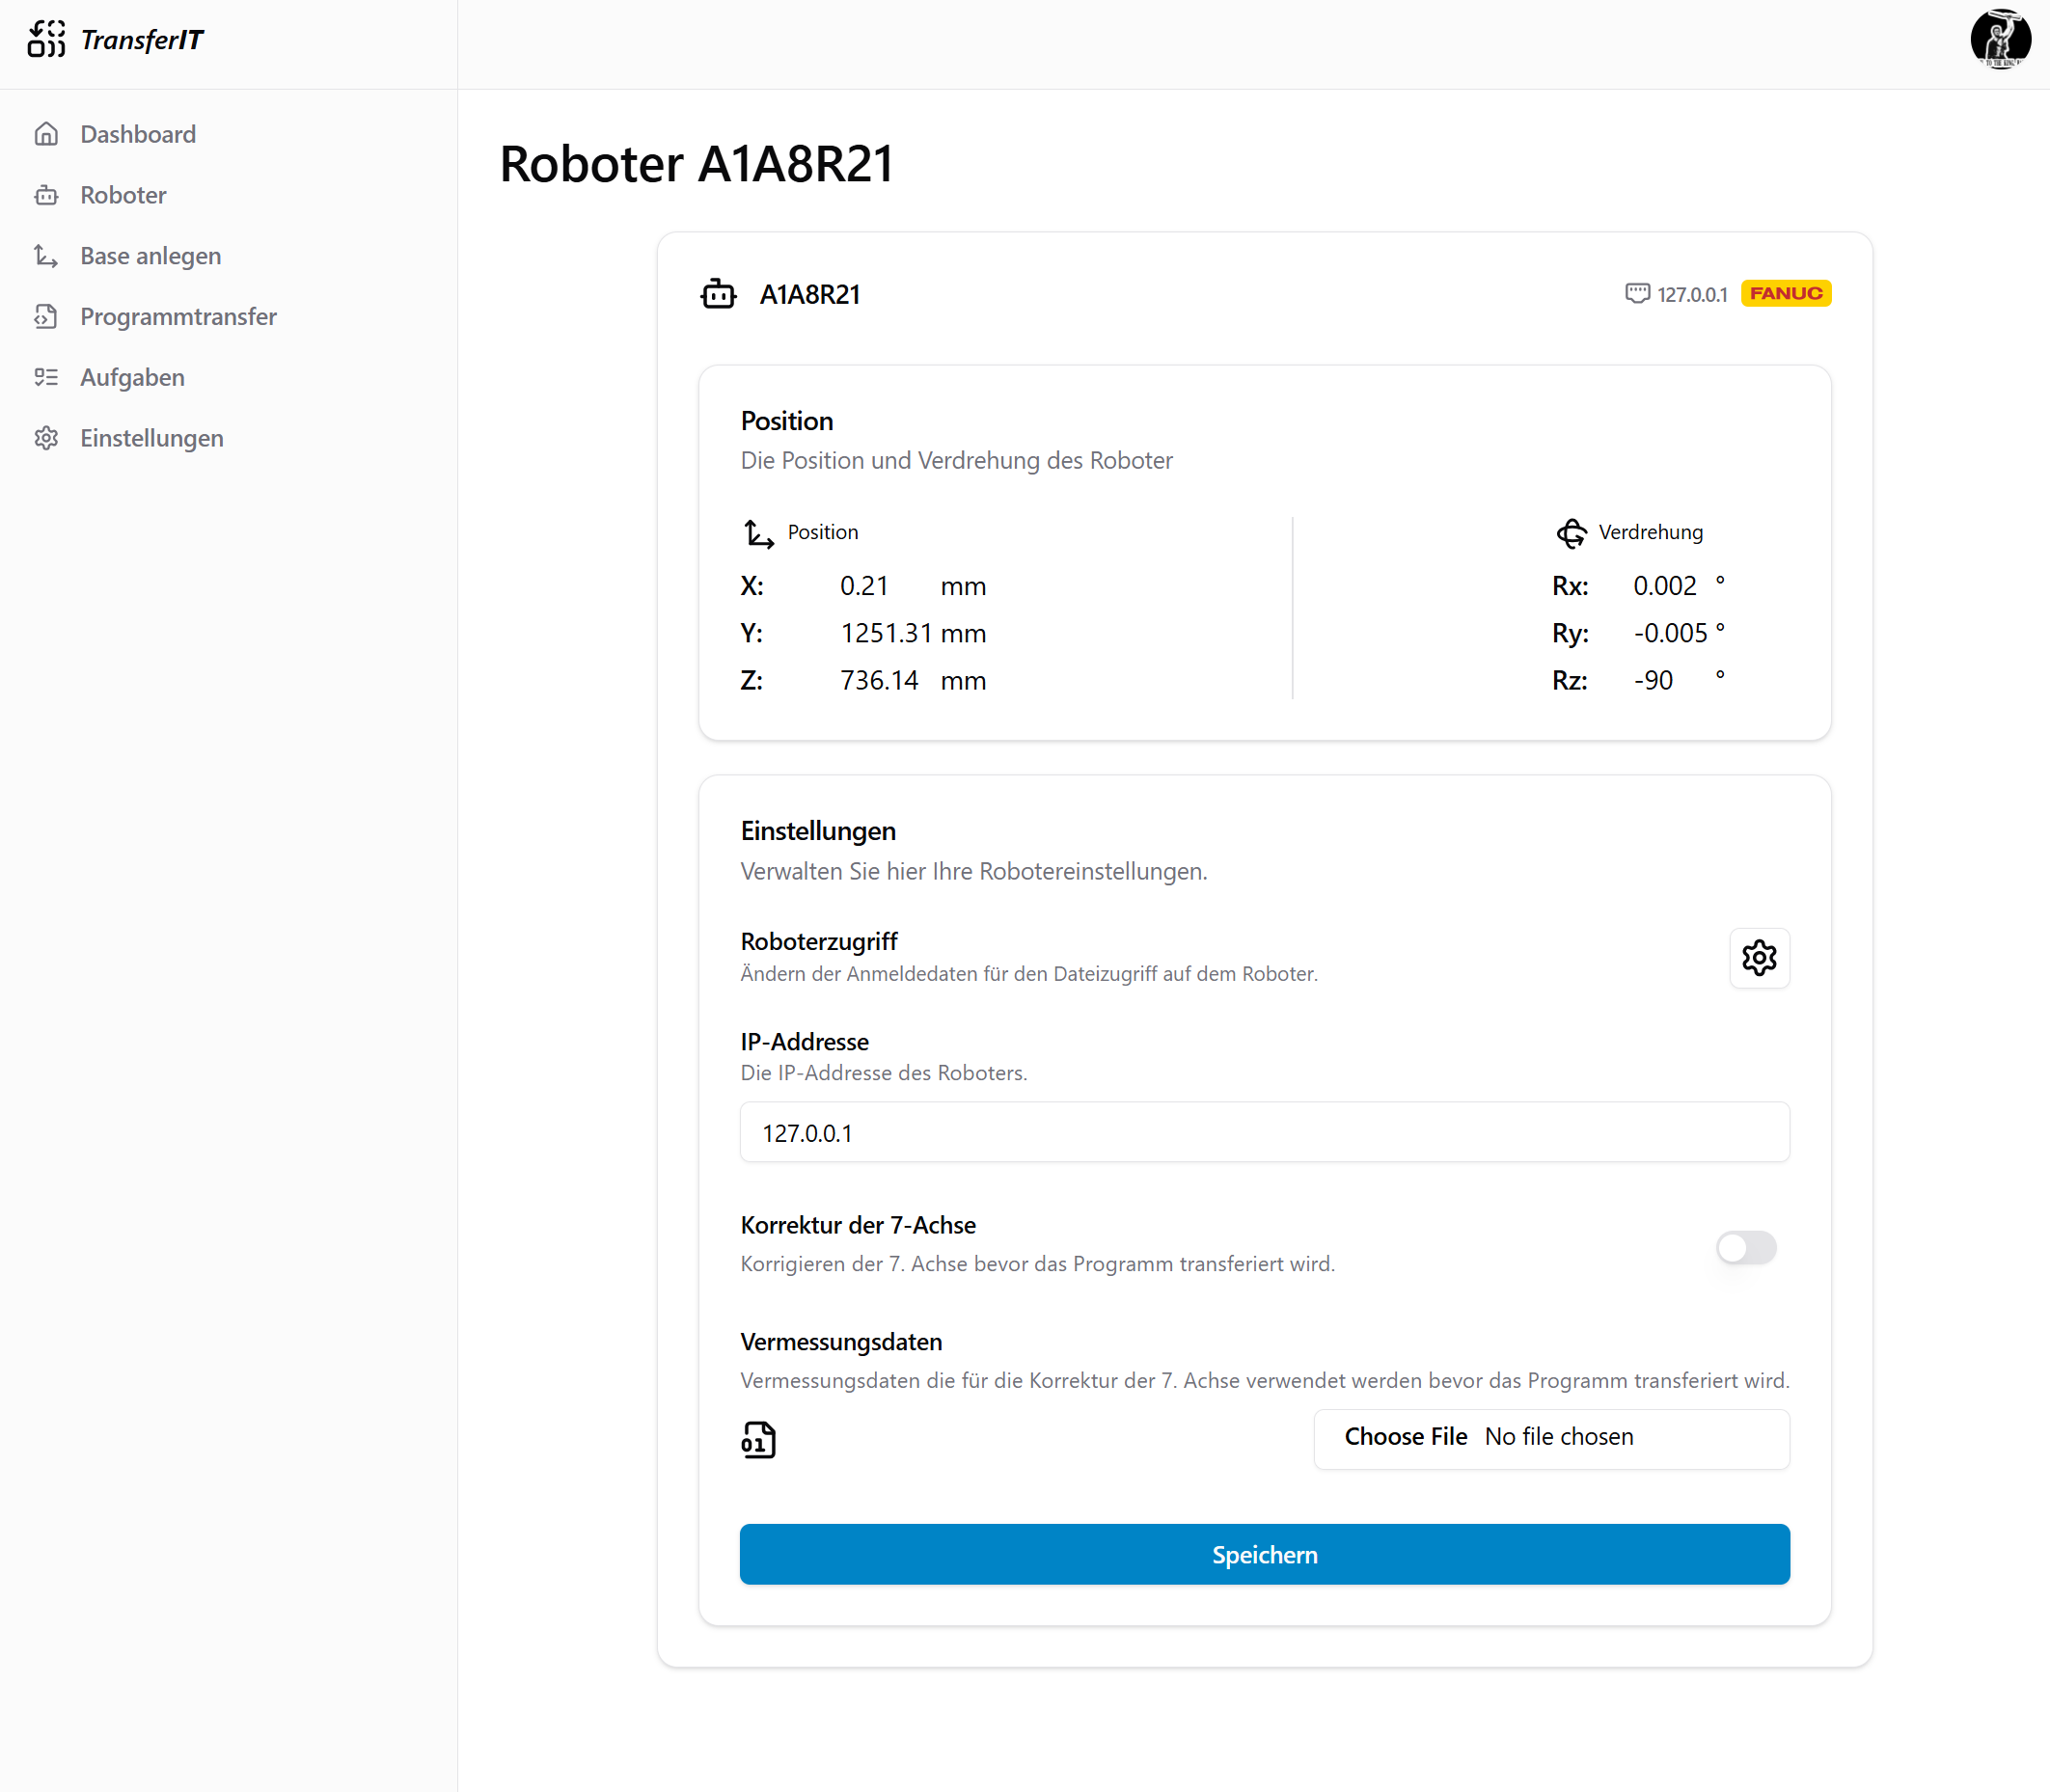Click the Einstellungen gear icon in sidebar
The width and height of the screenshot is (2050, 1792).
tap(46, 438)
